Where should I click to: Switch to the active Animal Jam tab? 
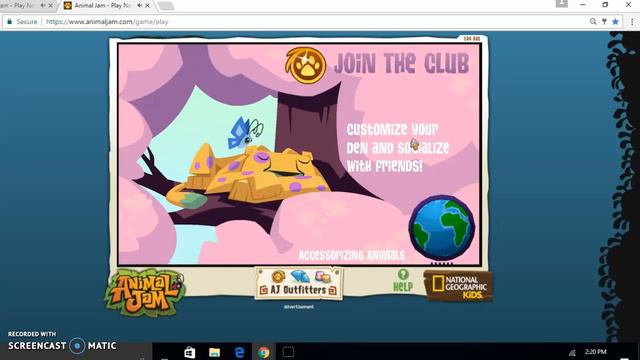(102, 6)
